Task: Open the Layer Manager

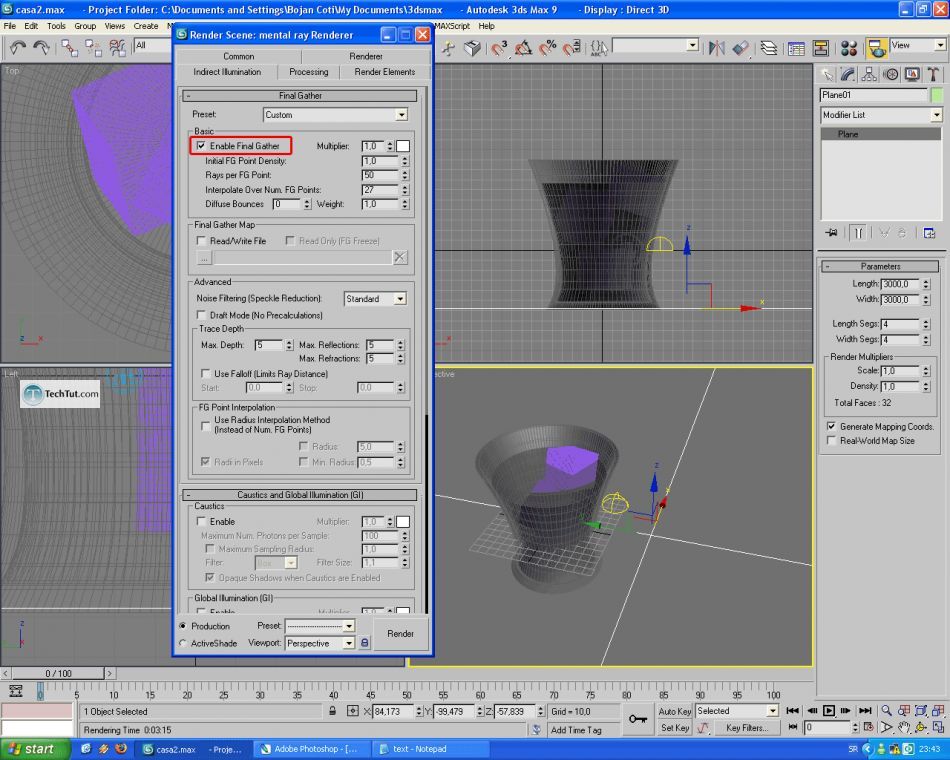Action: 769,47
